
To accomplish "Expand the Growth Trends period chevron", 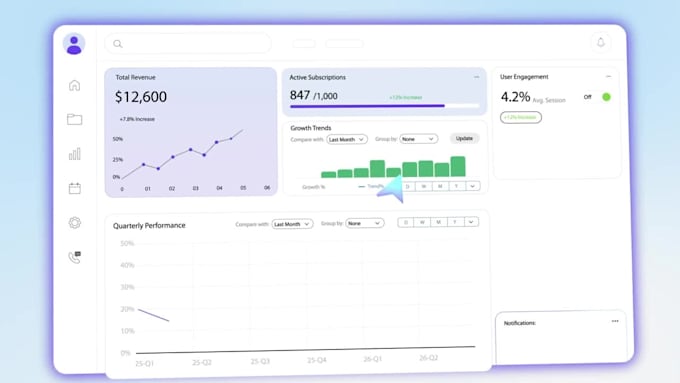I will (472, 186).
